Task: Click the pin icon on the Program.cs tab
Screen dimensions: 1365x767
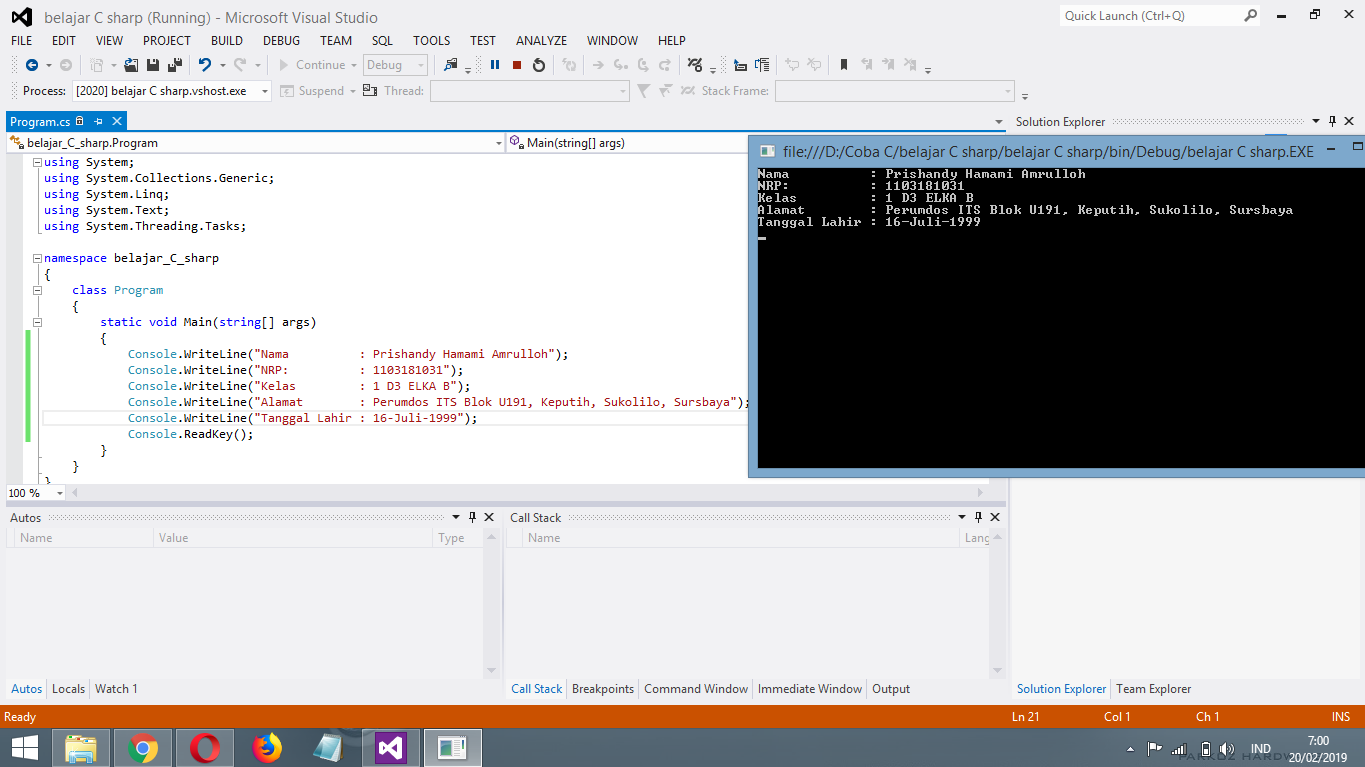Action: [98, 121]
